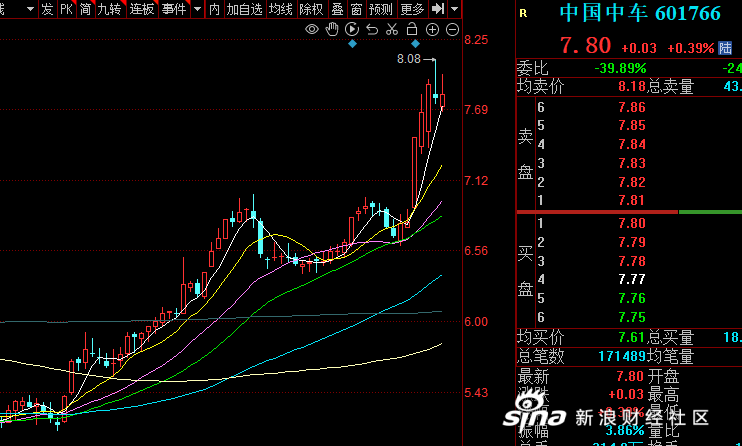Select the hand pan tool

(x=332, y=29)
